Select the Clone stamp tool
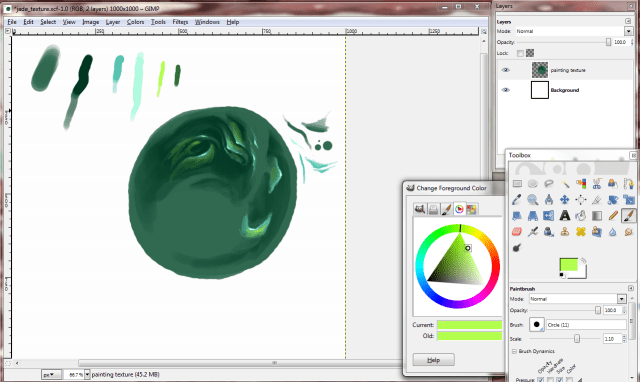 click(x=565, y=232)
